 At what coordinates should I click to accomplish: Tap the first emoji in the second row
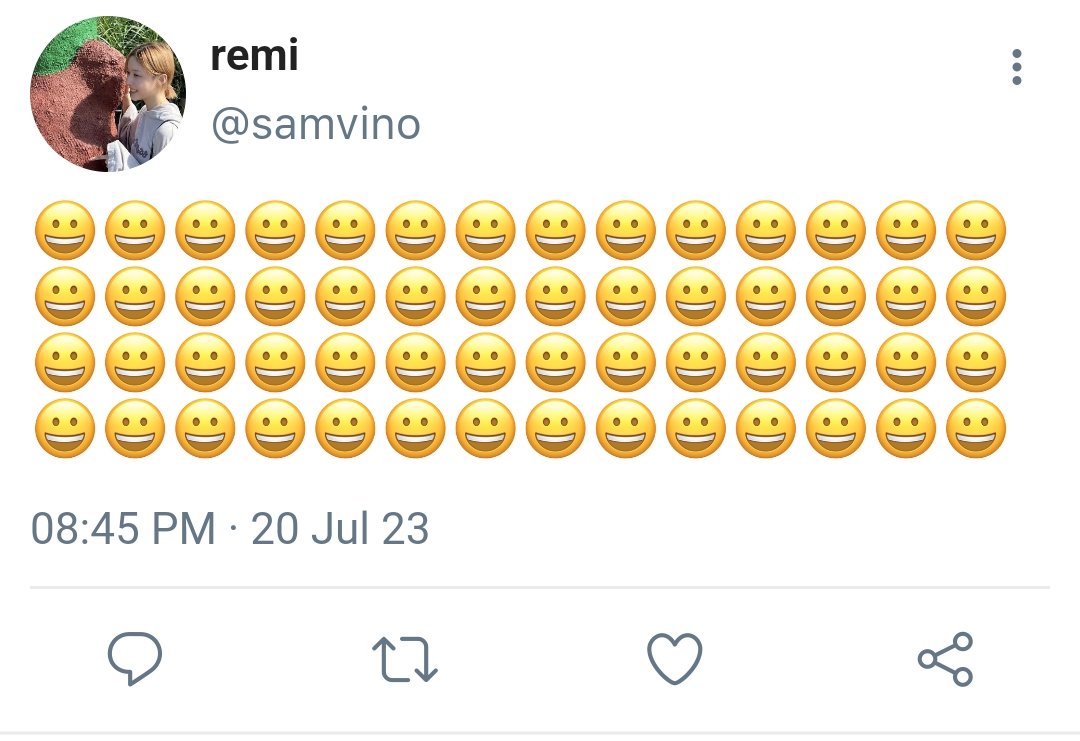pos(65,296)
